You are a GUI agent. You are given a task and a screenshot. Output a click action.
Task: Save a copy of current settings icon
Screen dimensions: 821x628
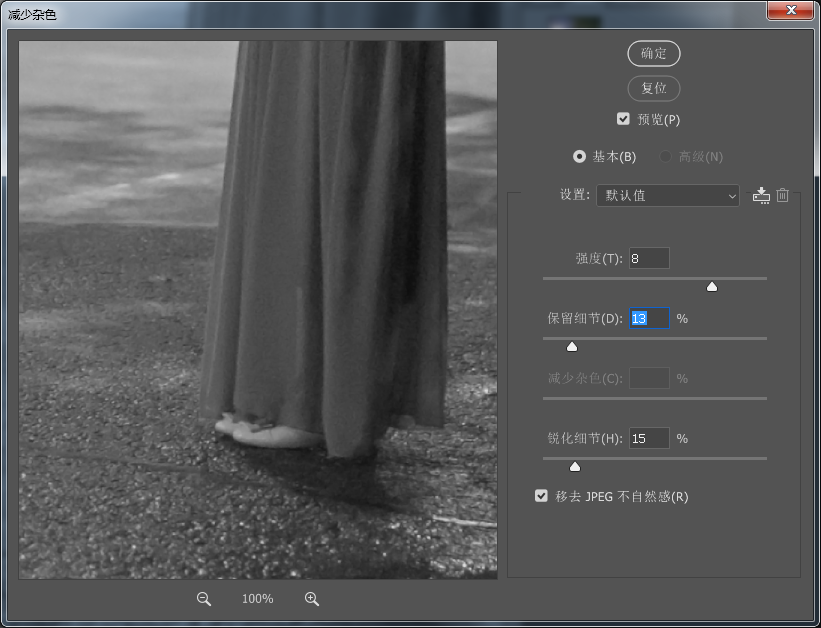[x=761, y=195]
